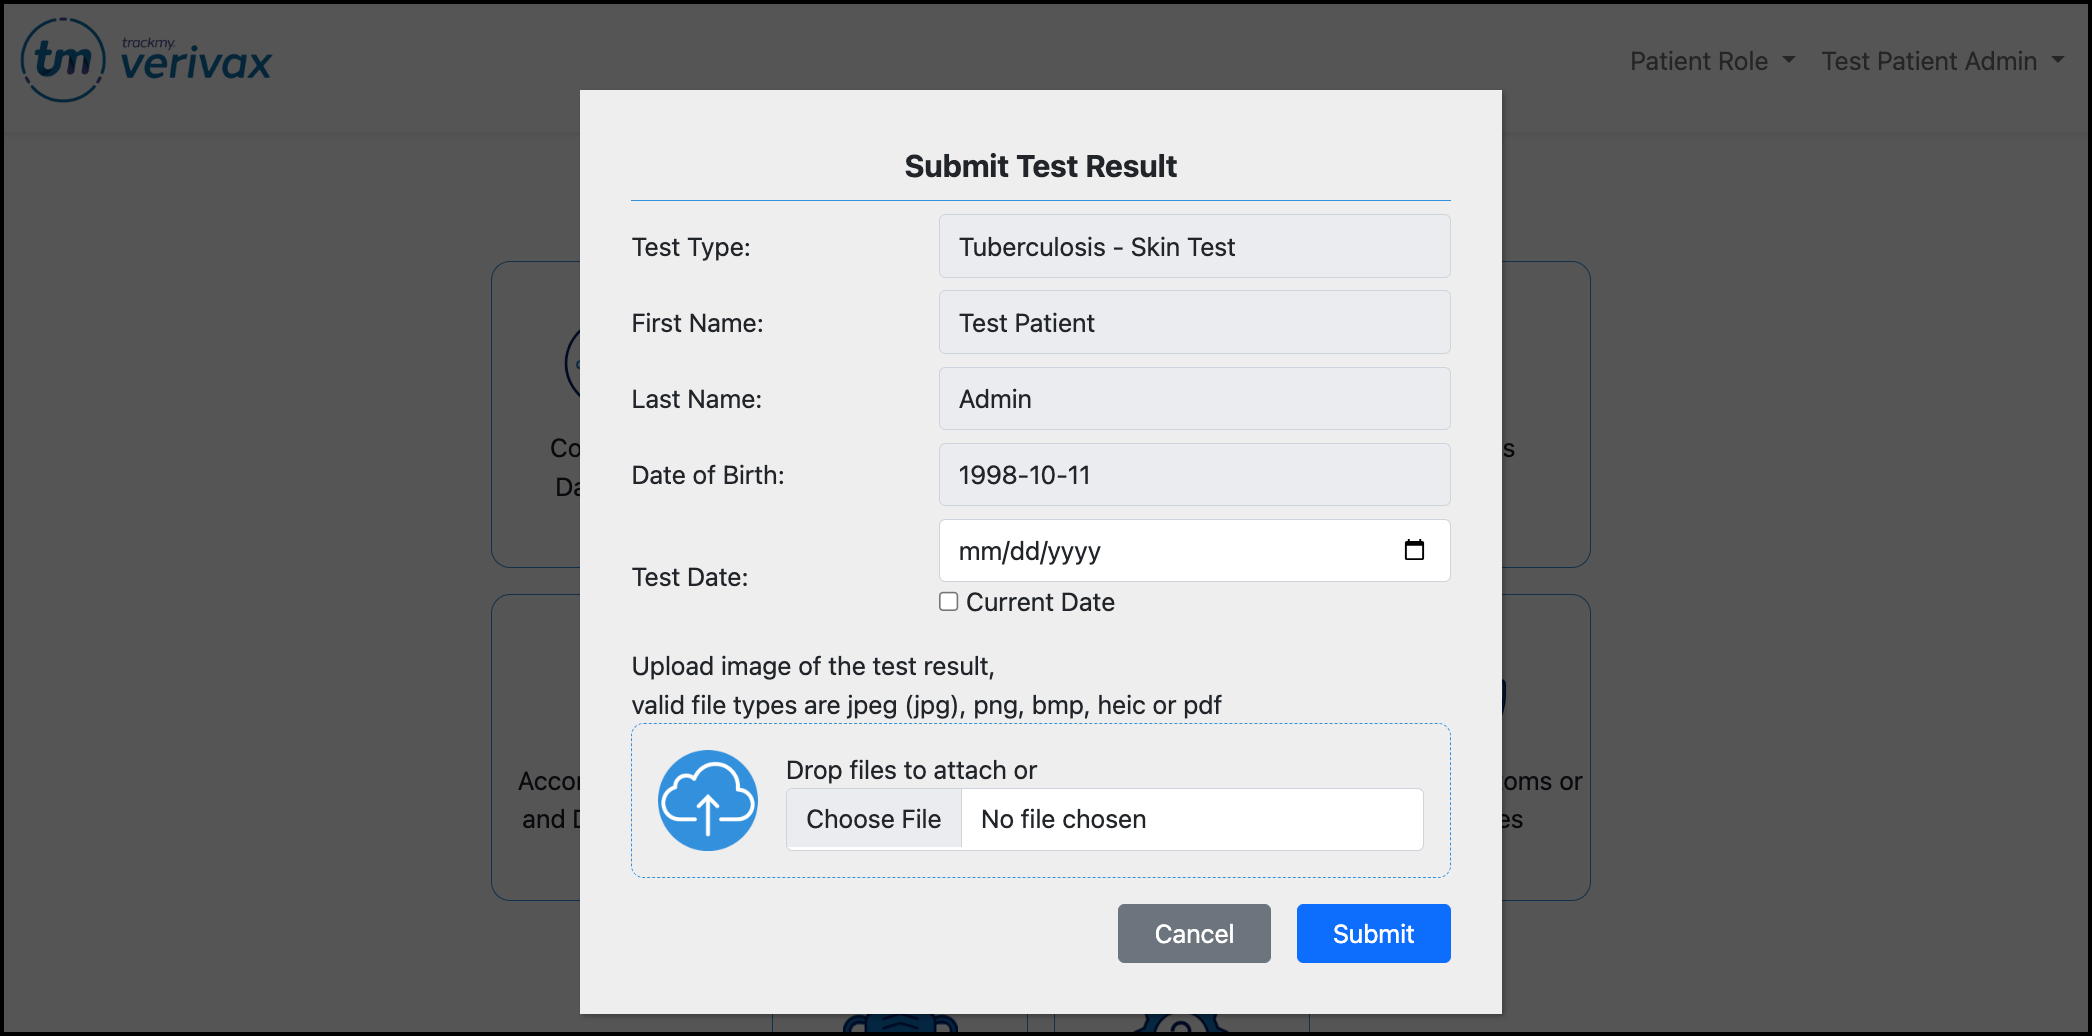The image size is (2092, 1036).
Task: Click the valid file types instruction text
Action: tap(926, 705)
